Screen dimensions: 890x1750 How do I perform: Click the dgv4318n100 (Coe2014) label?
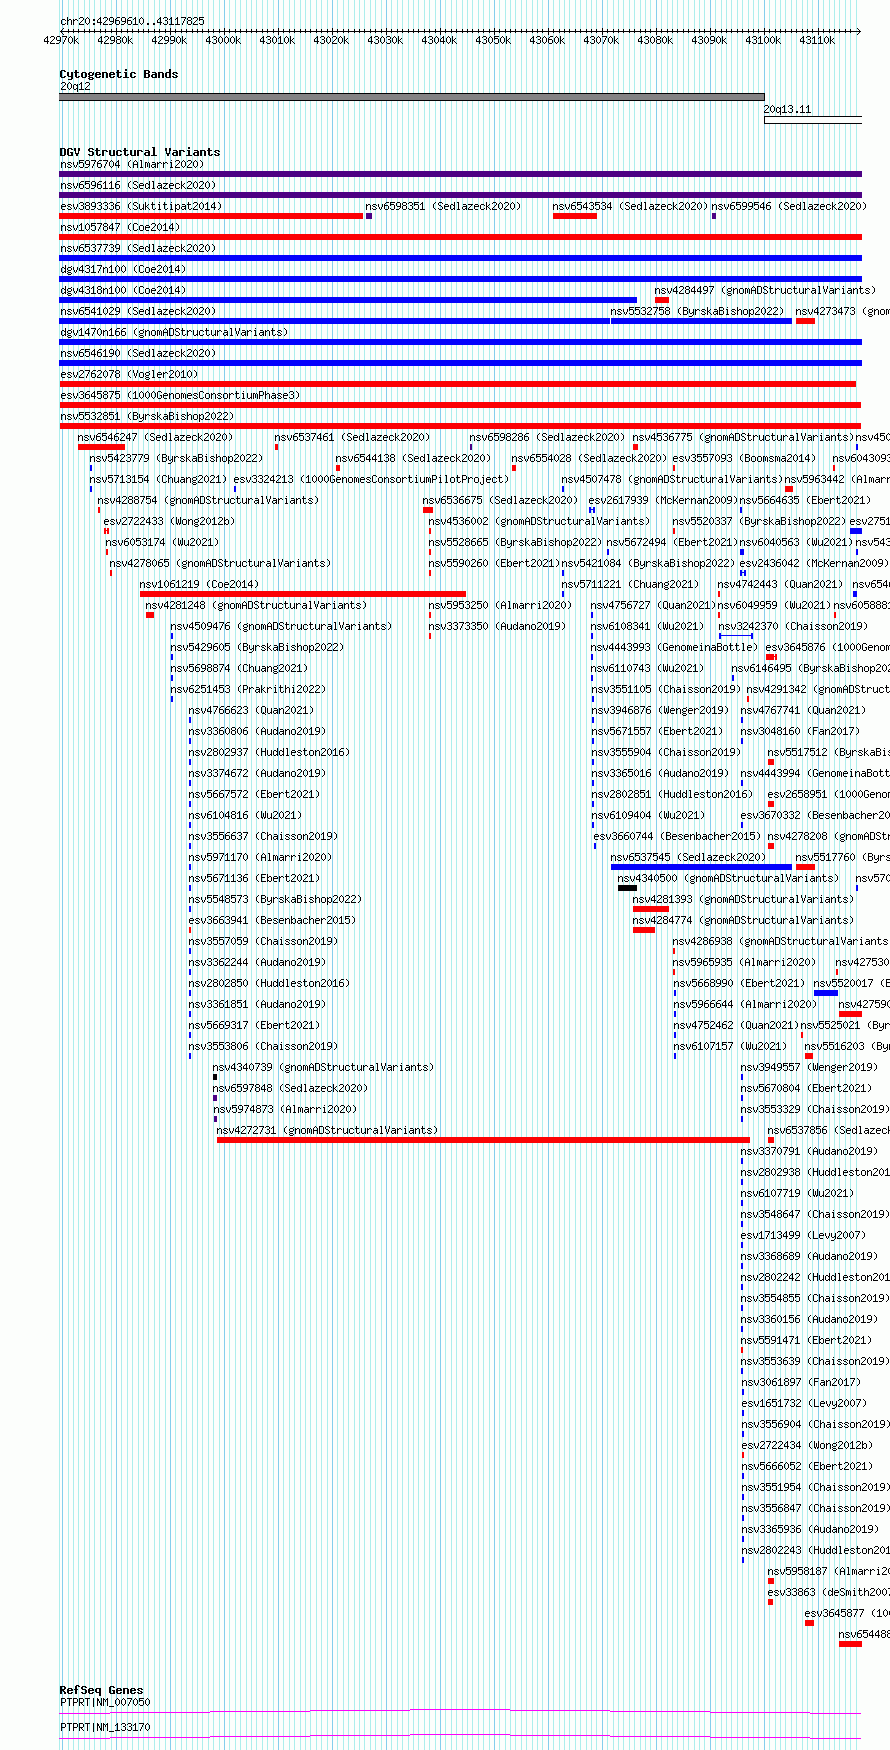(123, 290)
